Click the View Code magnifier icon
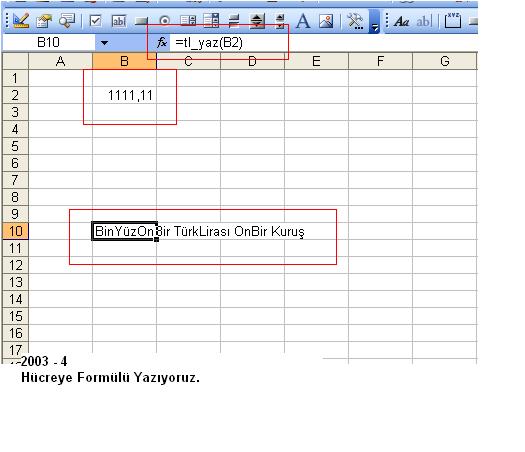 67,21
